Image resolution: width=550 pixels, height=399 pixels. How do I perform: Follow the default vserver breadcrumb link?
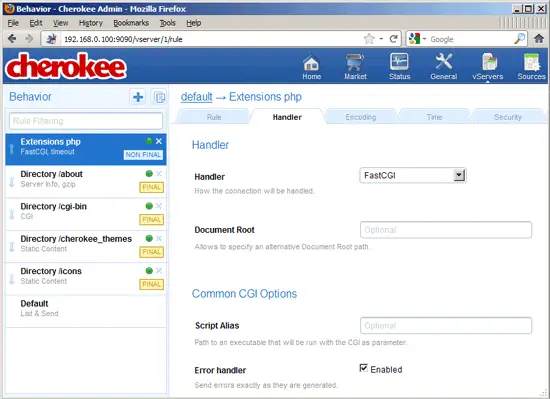[196, 97]
